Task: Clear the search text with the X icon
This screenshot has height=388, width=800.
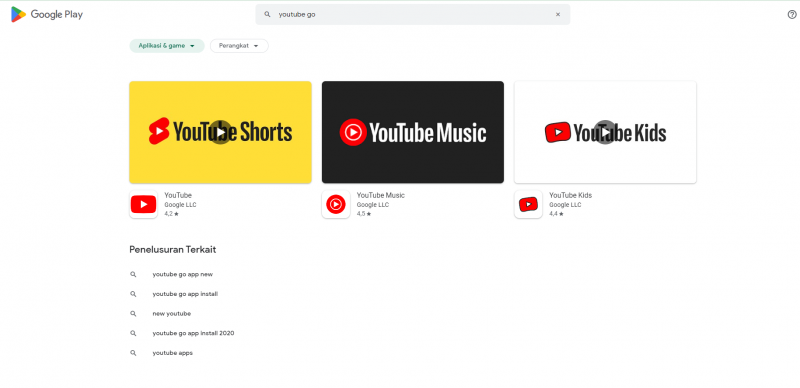Action: pos(558,14)
